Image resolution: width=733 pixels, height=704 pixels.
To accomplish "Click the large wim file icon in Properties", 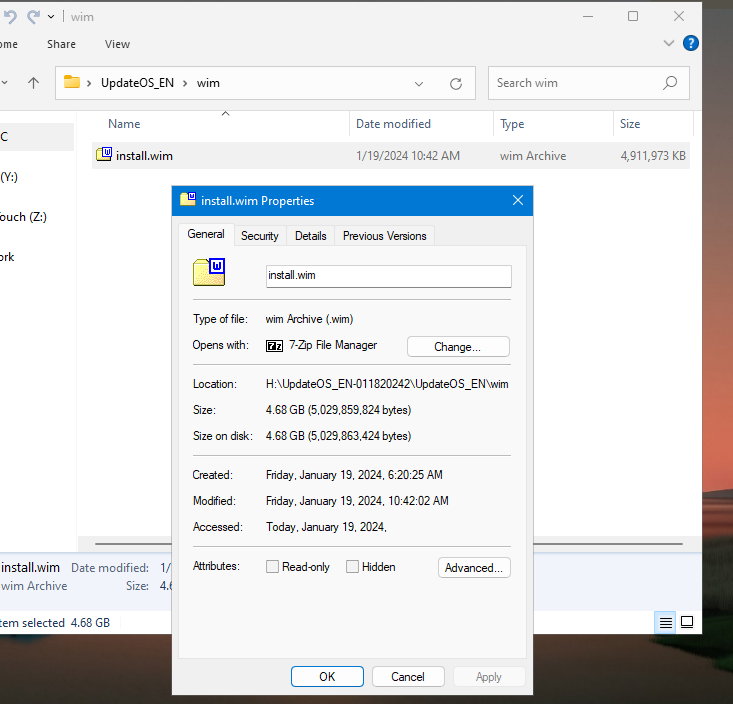I will click(209, 272).
